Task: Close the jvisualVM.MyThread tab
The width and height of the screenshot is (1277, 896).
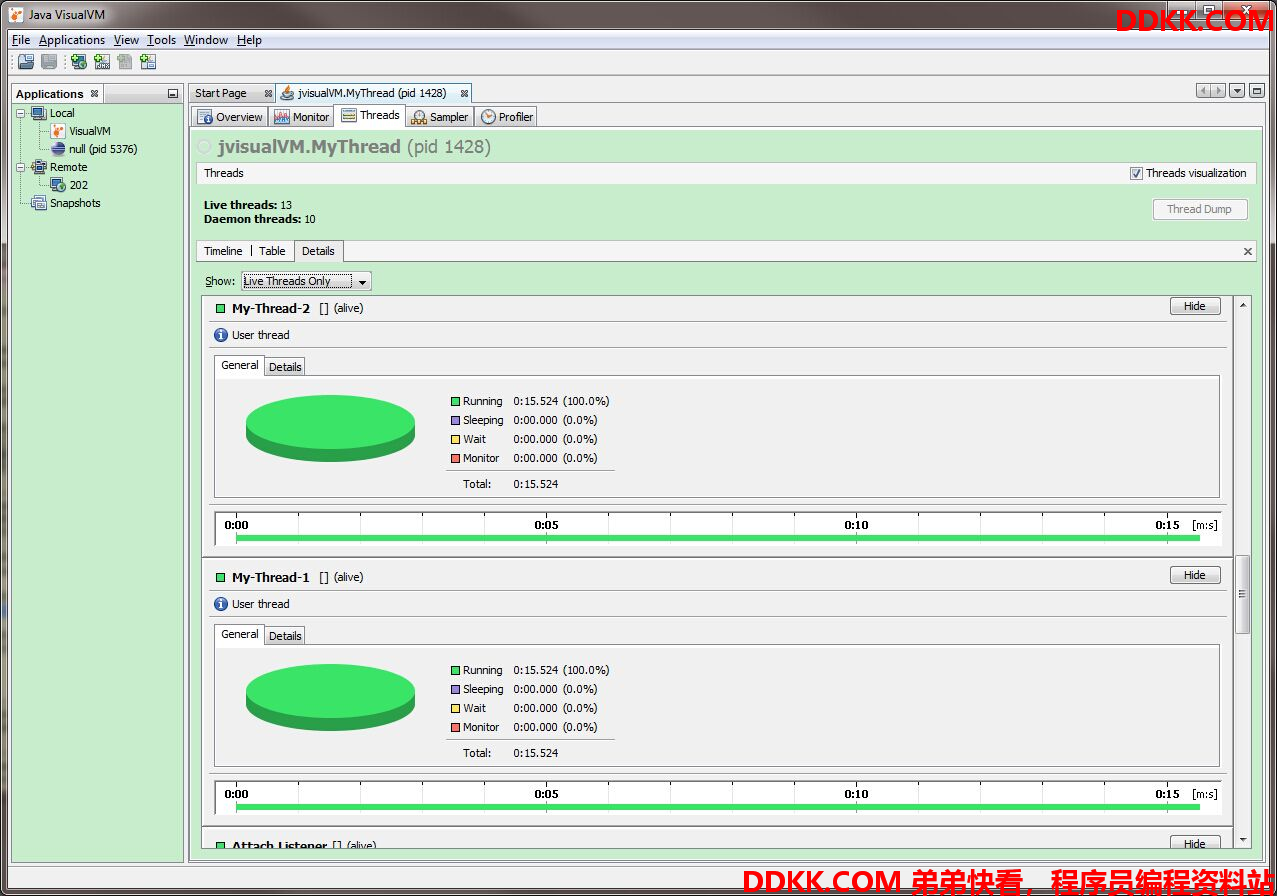Action: 464,93
